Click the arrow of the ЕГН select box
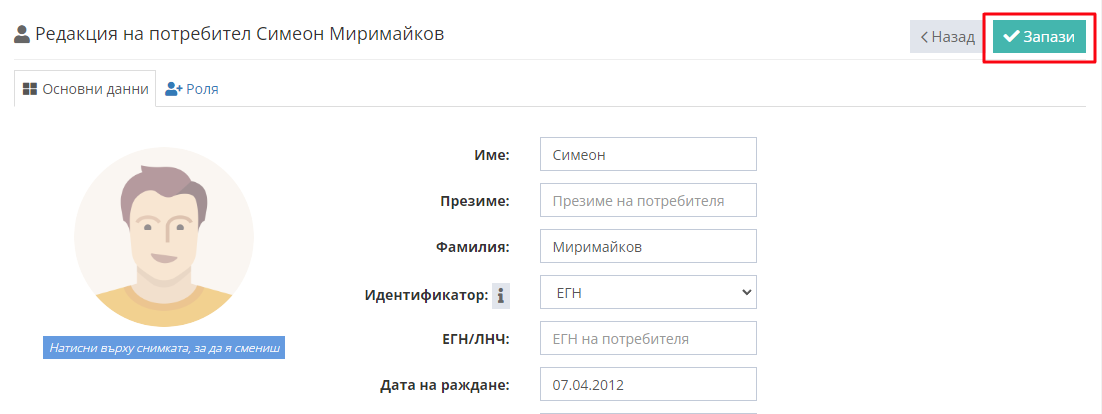This screenshot has height=414, width=1102. click(x=746, y=292)
